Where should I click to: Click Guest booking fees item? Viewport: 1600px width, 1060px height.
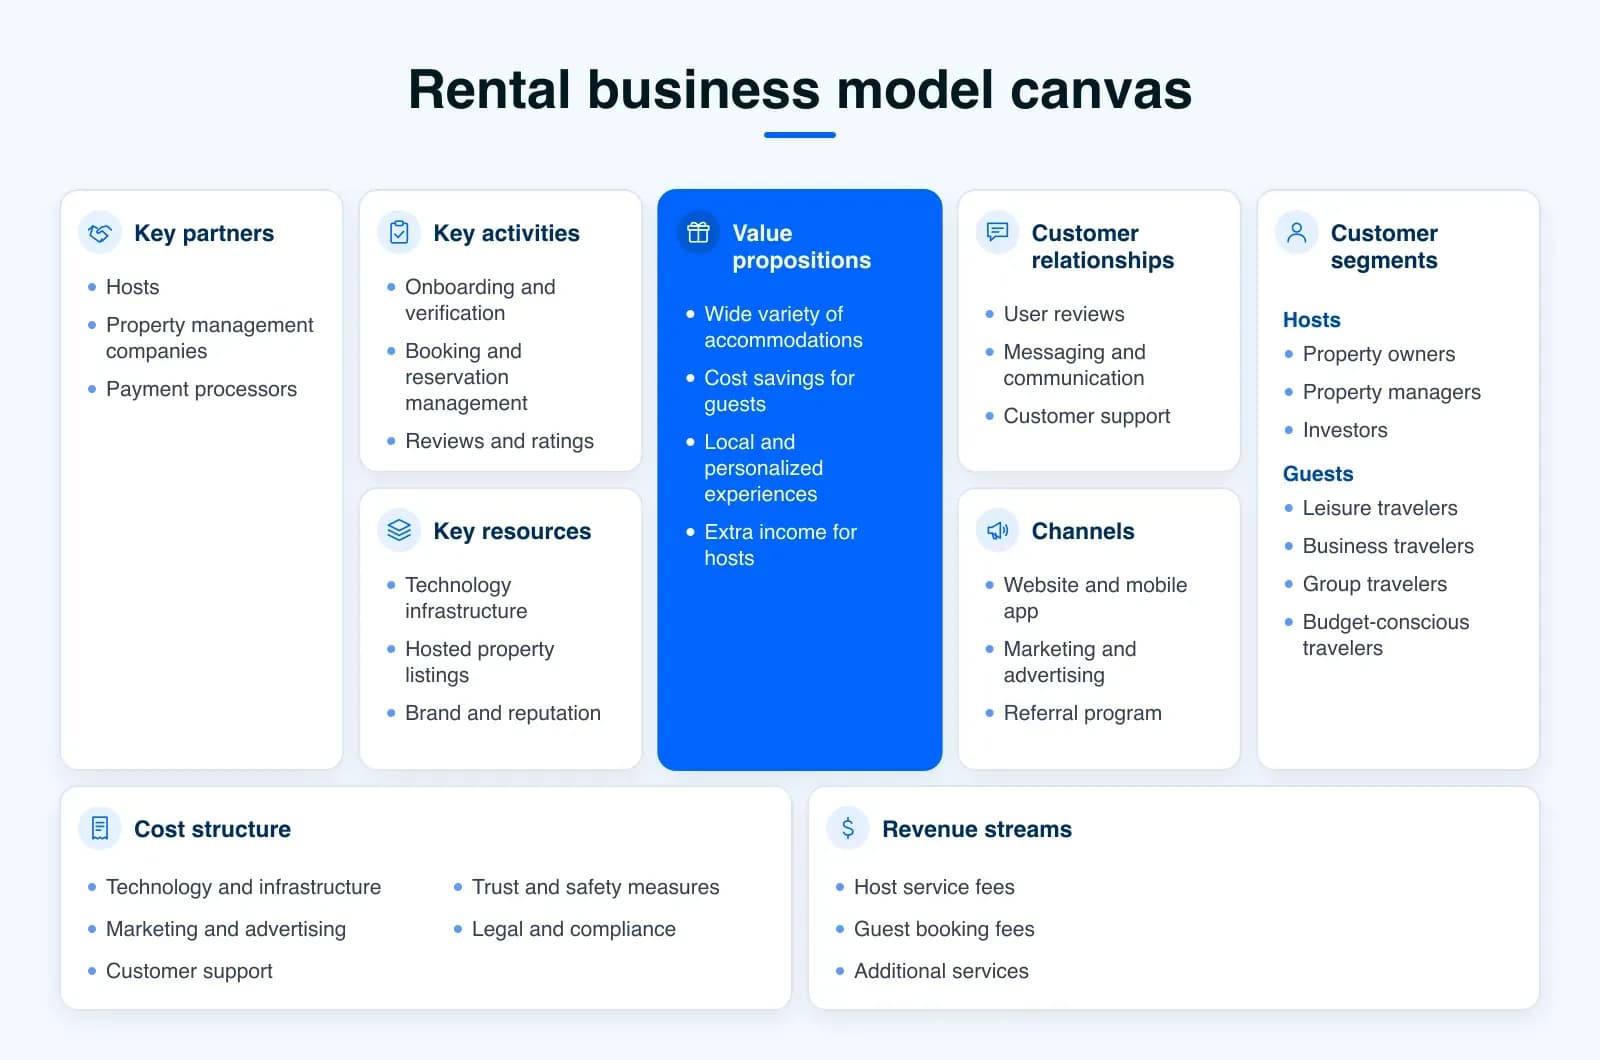point(944,929)
